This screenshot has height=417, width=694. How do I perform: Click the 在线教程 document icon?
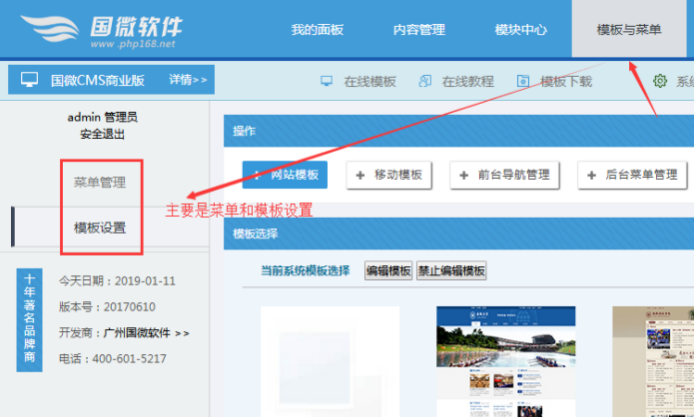(x=425, y=81)
